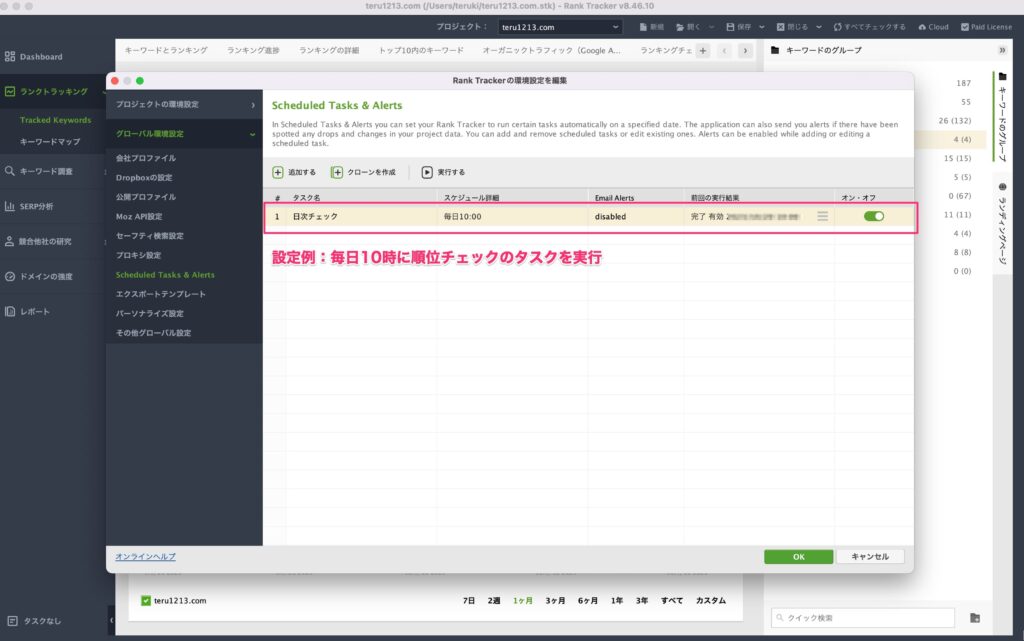Open Tracked Keywords in sidebar
The width and height of the screenshot is (1024, 641).
[56, 120]
